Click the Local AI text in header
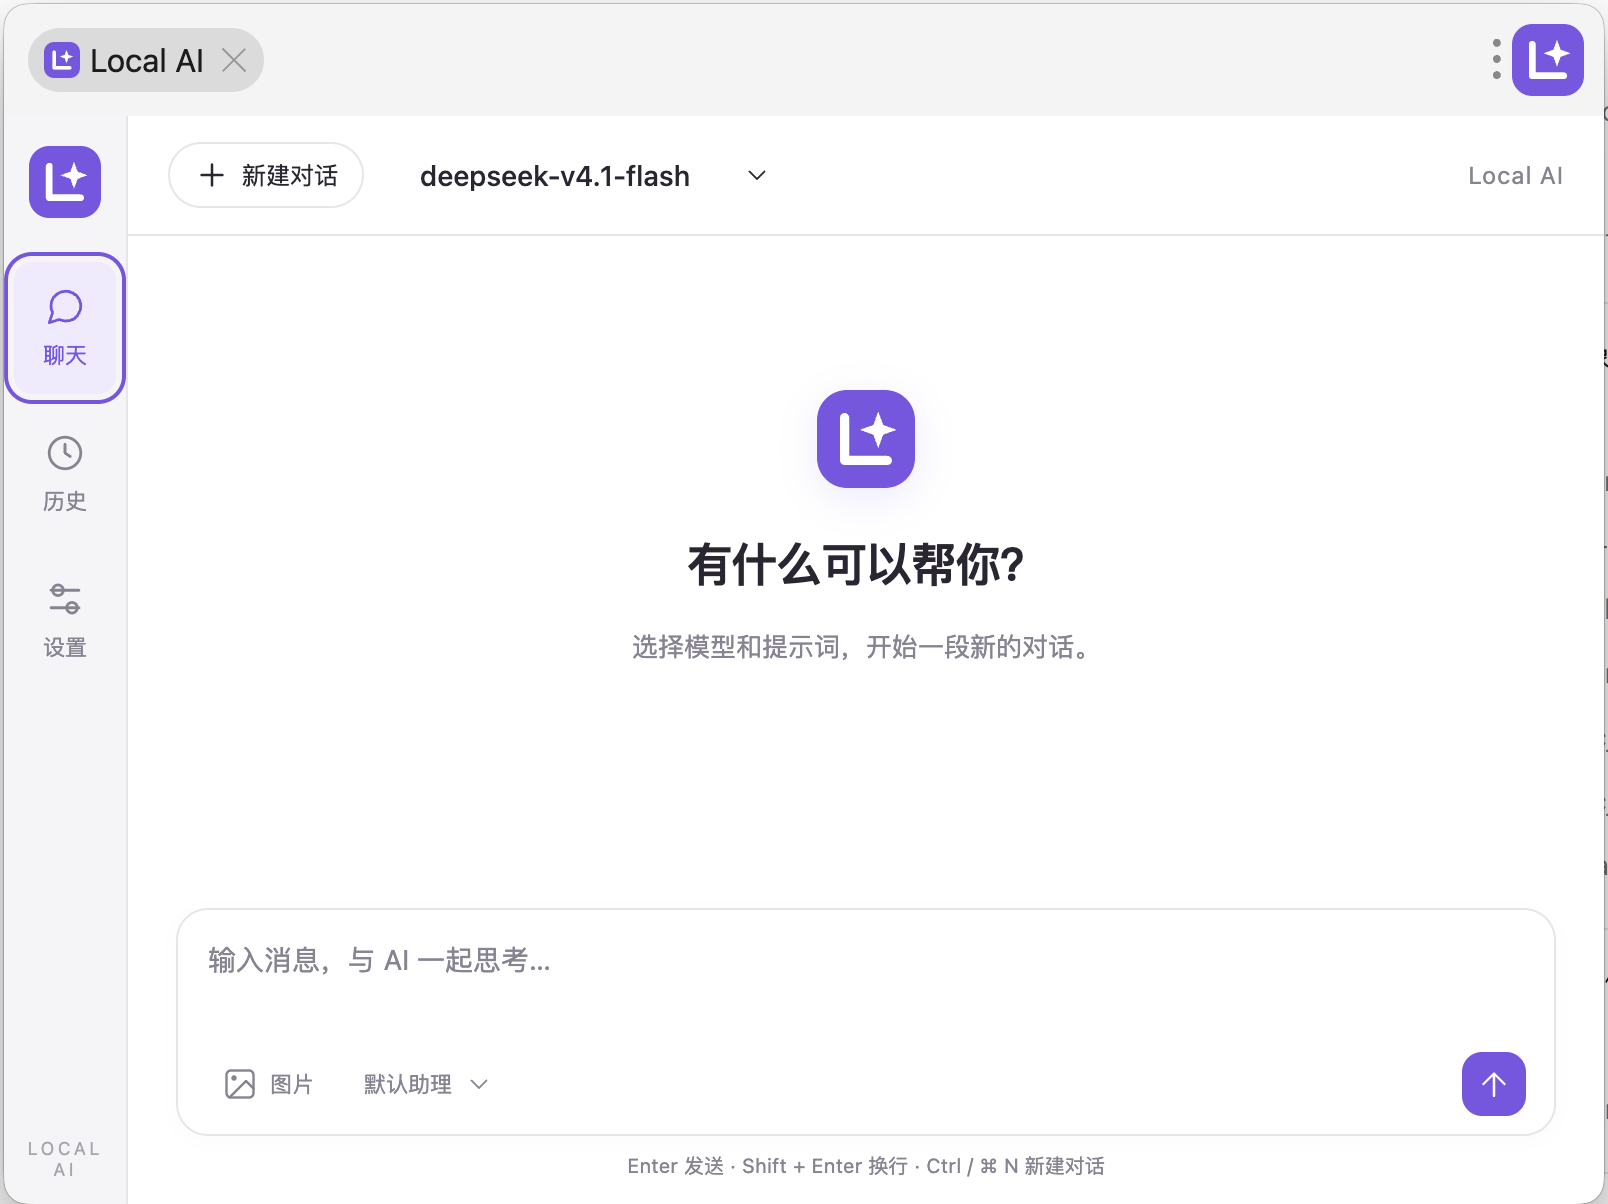Viewport: 1608px width, 1204px height. coord(1515,176)
